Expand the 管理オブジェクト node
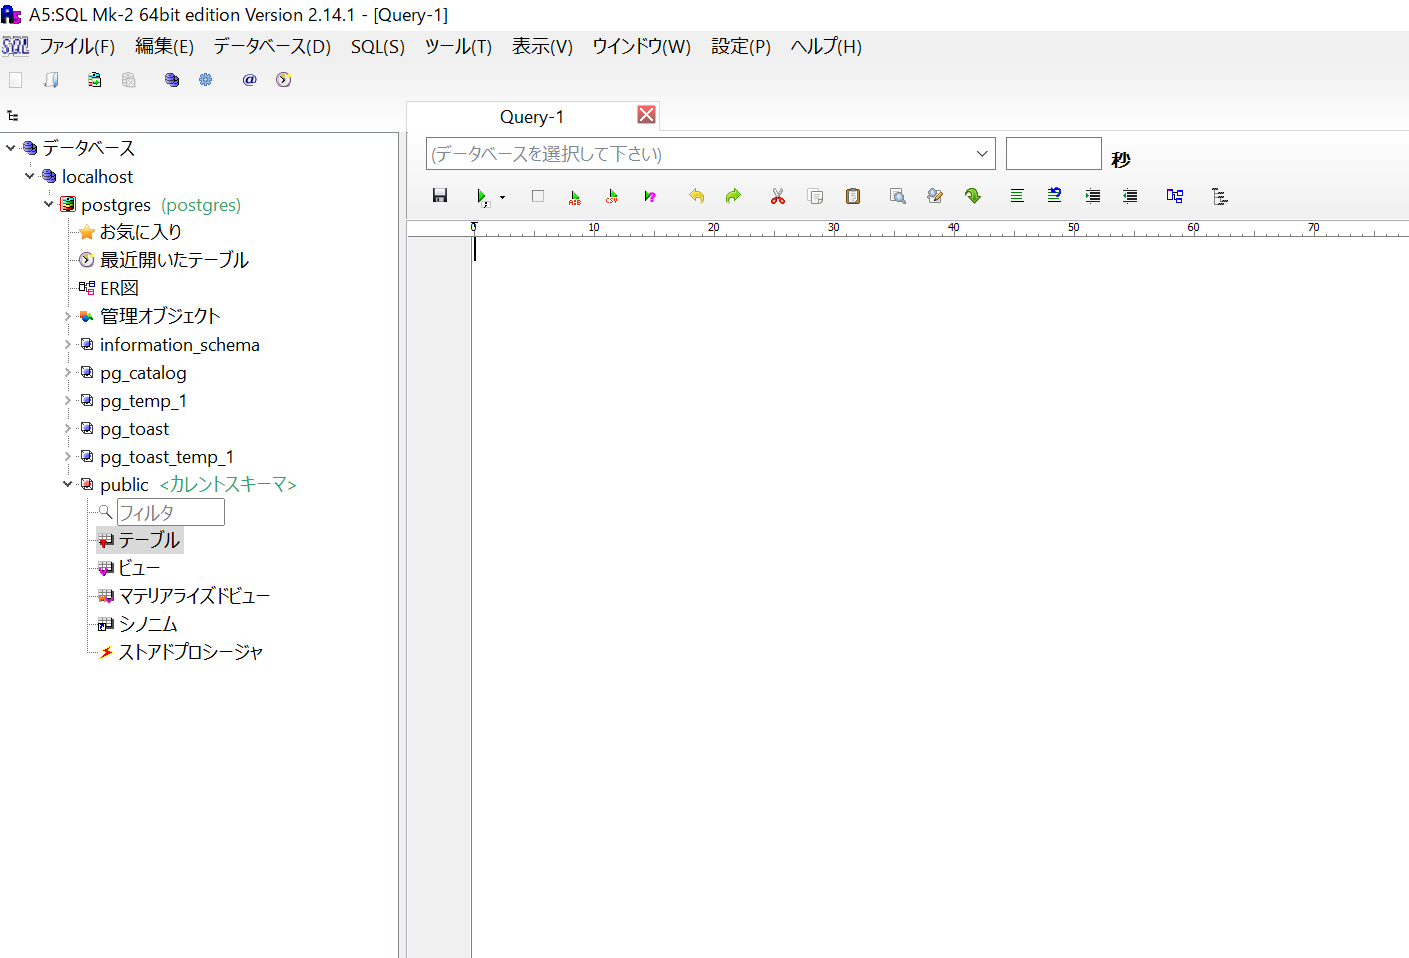 pyautogui.click(x=68, y=316)
